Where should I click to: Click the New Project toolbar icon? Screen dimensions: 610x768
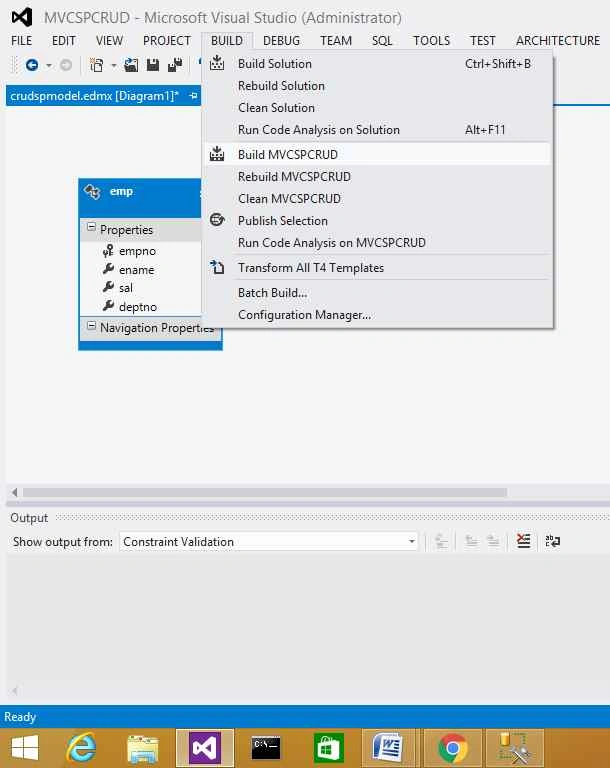pos(97,65)
